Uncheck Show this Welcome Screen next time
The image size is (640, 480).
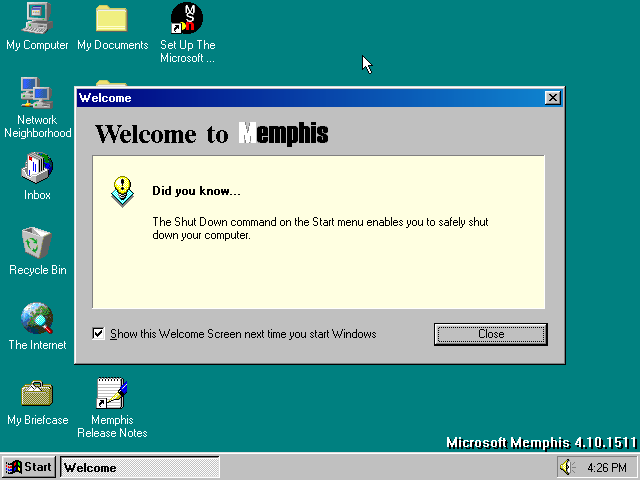(98, 333)
